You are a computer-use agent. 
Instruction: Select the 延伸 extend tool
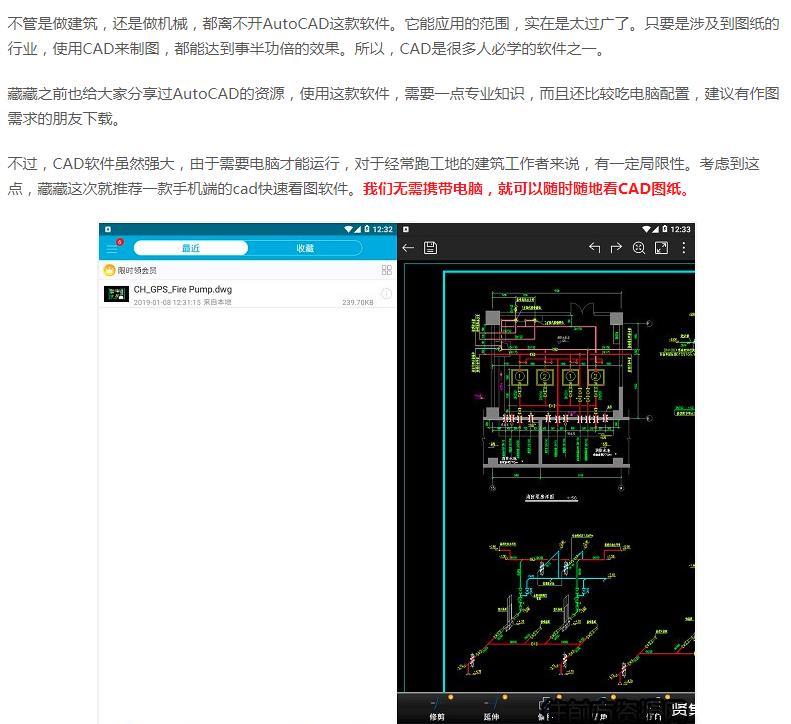pos(491,709)
